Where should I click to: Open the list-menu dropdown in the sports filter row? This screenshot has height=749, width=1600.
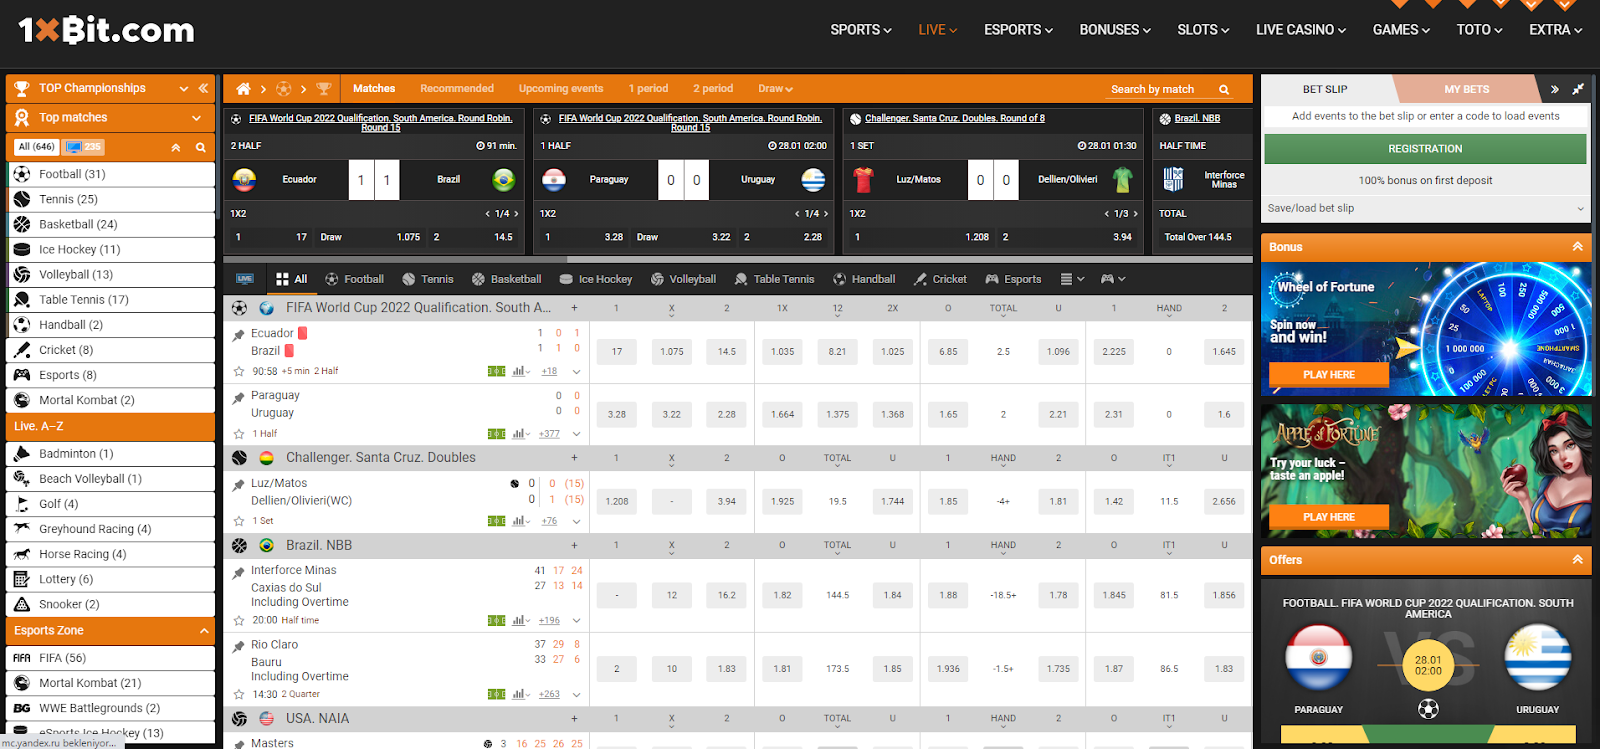tap(1072, 279)
